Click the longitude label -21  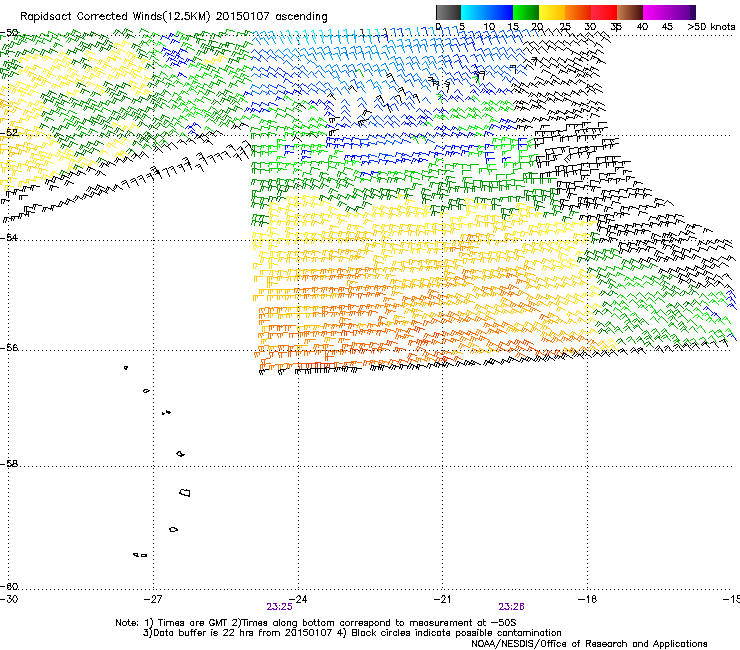tap(442, 599)
